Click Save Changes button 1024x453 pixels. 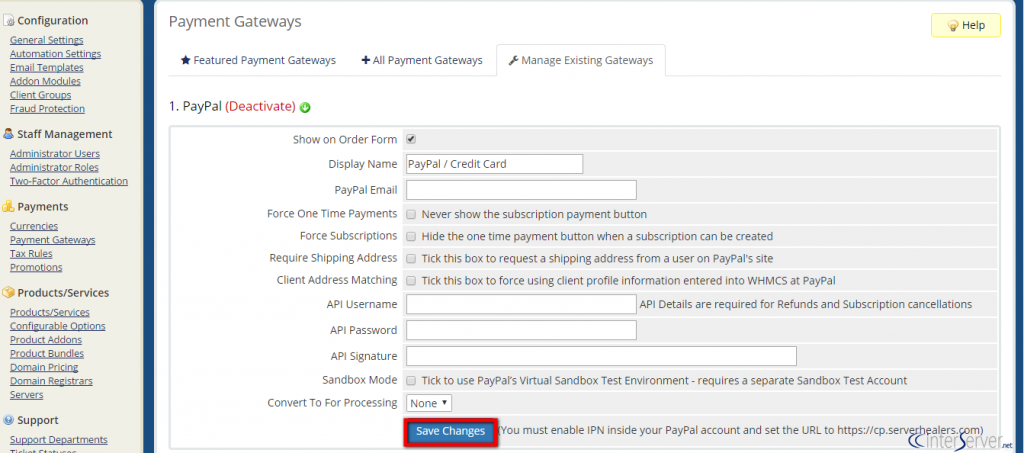point(451,431)
